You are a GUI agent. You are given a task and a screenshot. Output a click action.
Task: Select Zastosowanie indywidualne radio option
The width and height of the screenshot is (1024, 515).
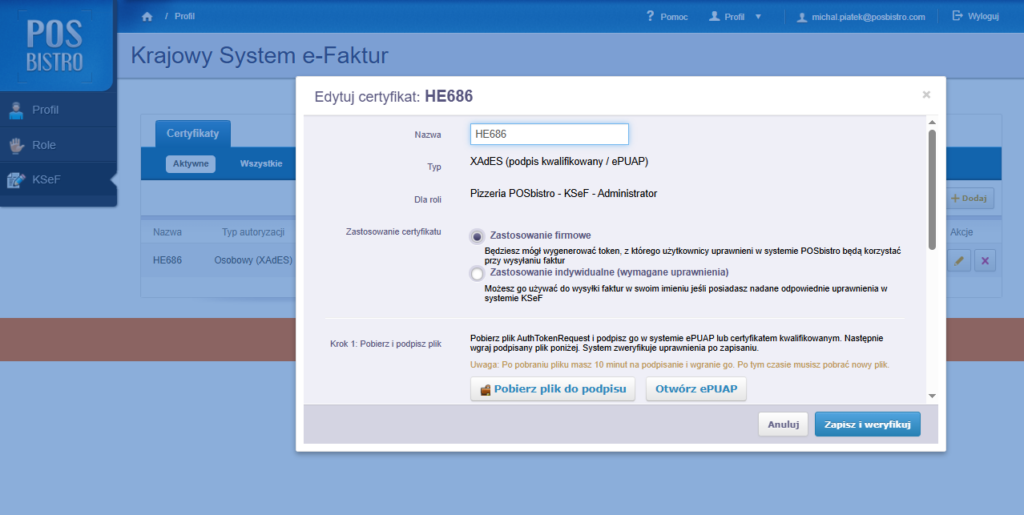(477, 273)
